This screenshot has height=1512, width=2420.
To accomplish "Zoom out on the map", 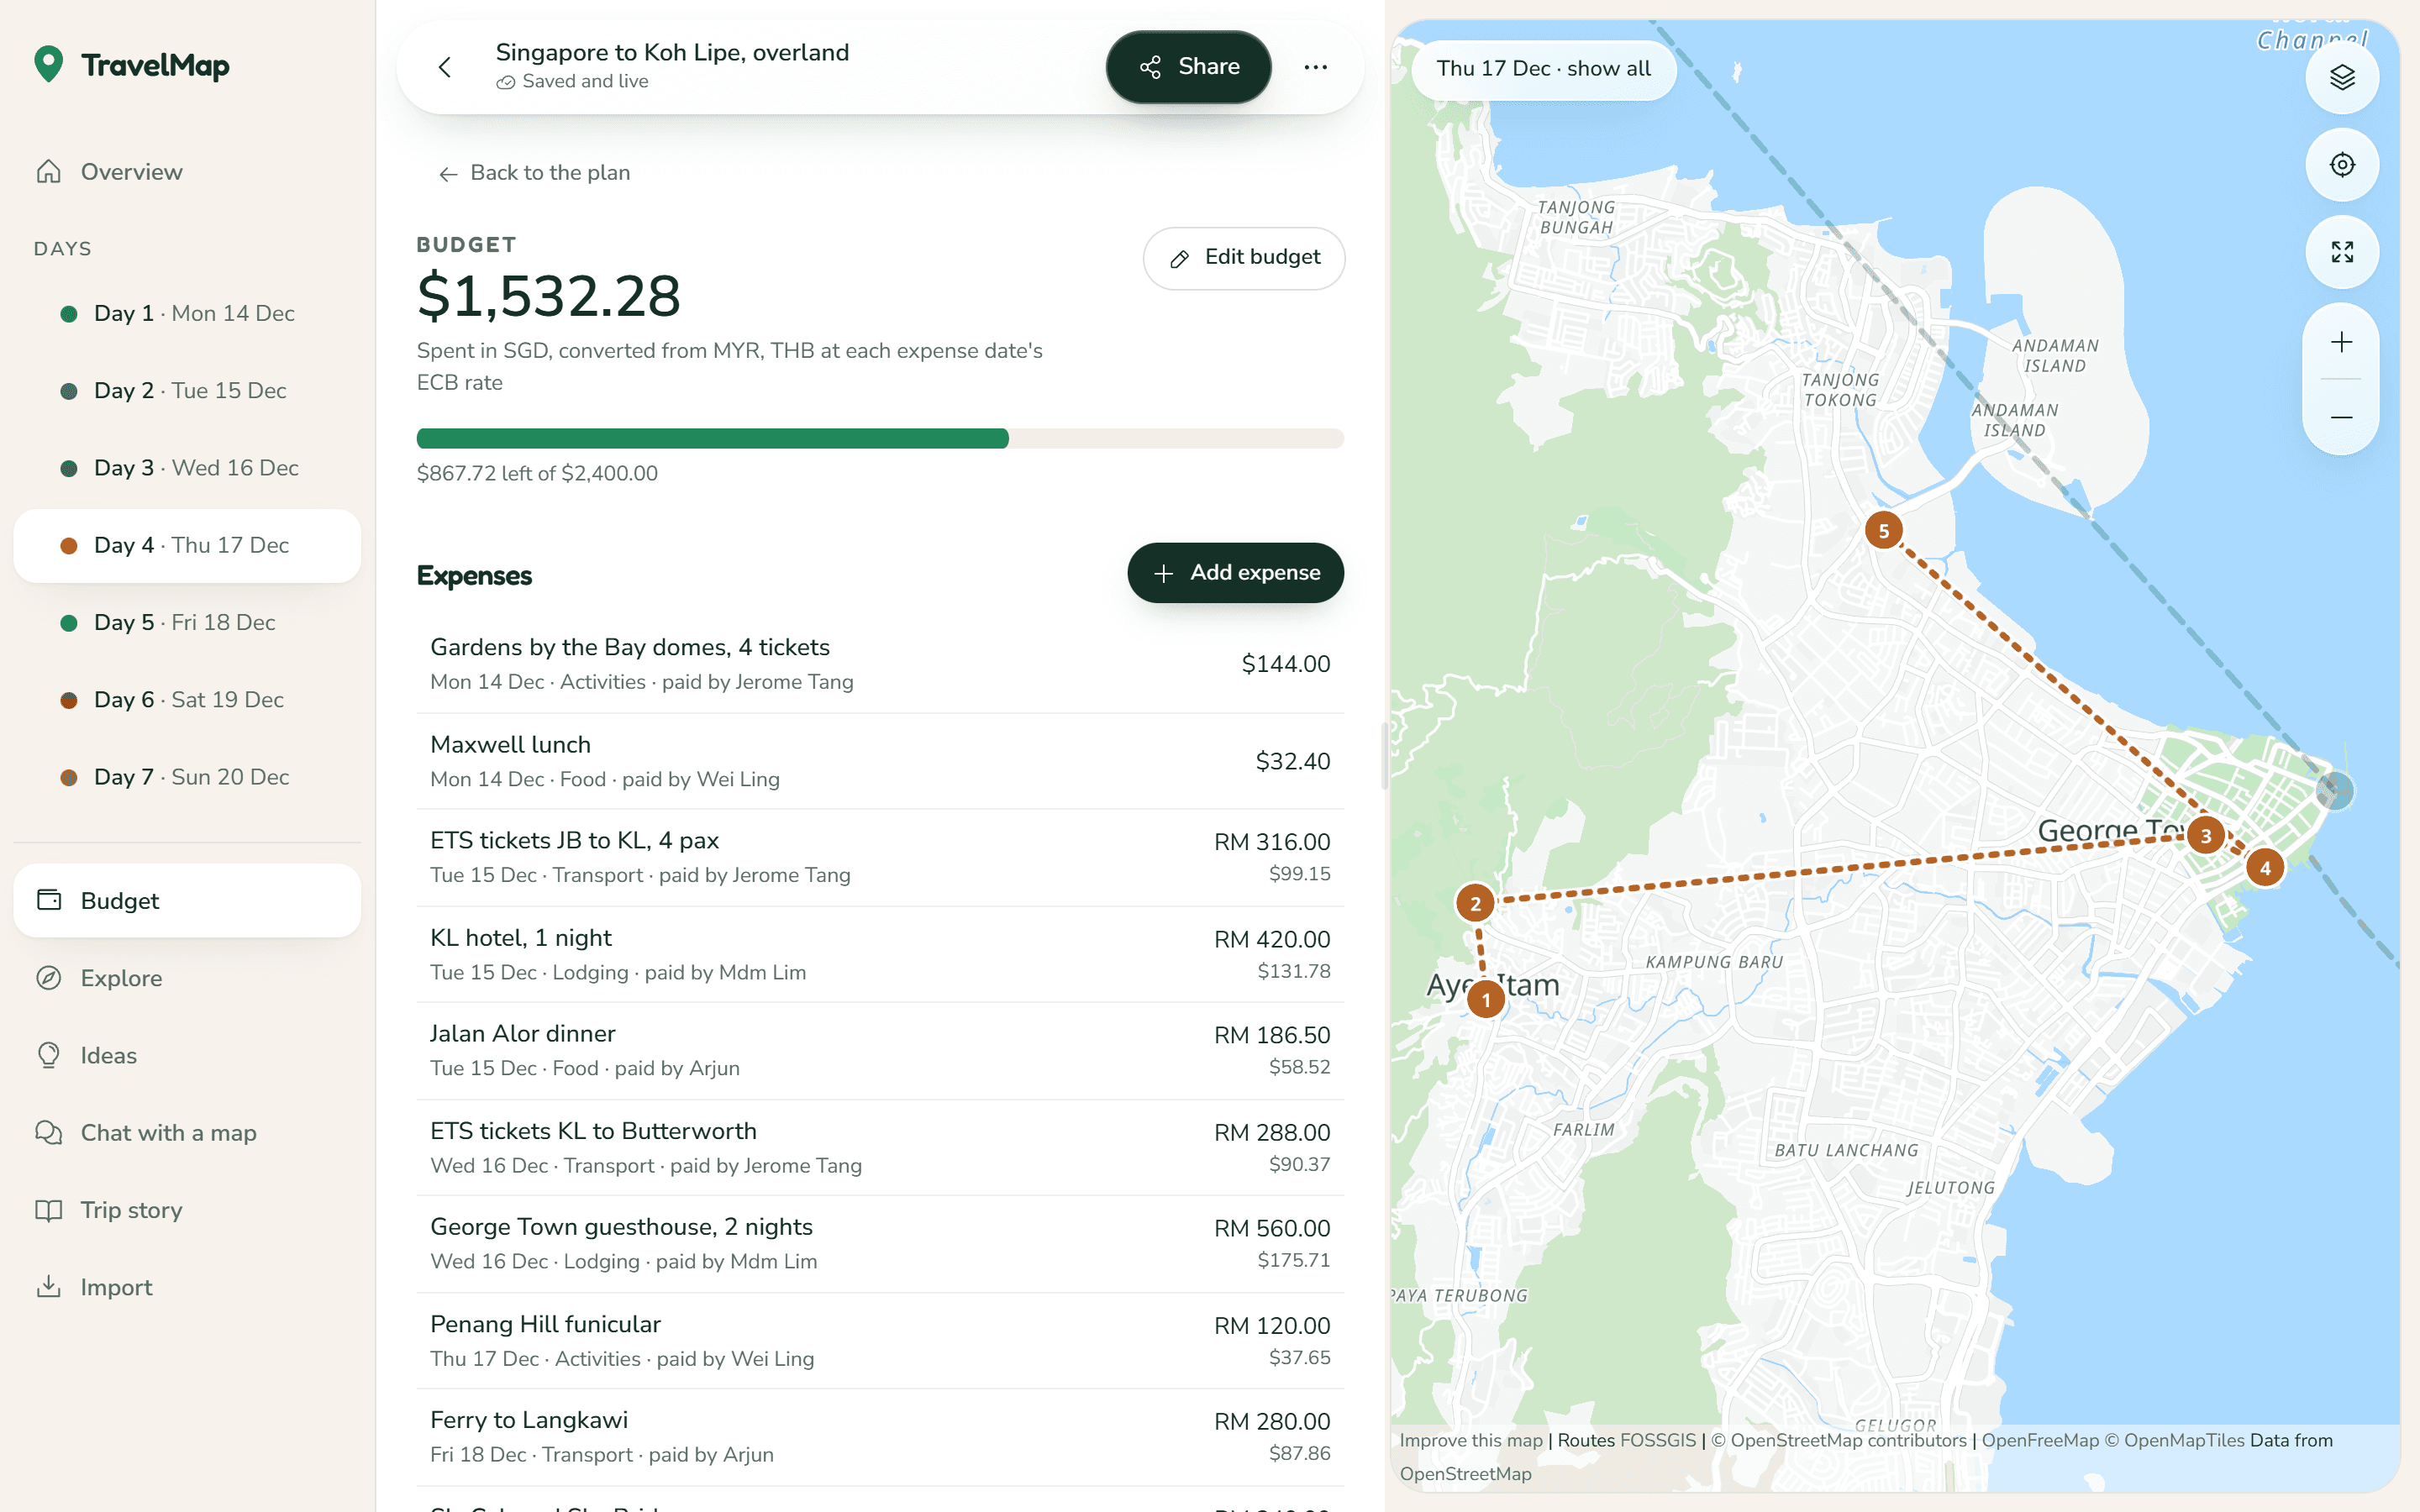I will click(2341, 417).
